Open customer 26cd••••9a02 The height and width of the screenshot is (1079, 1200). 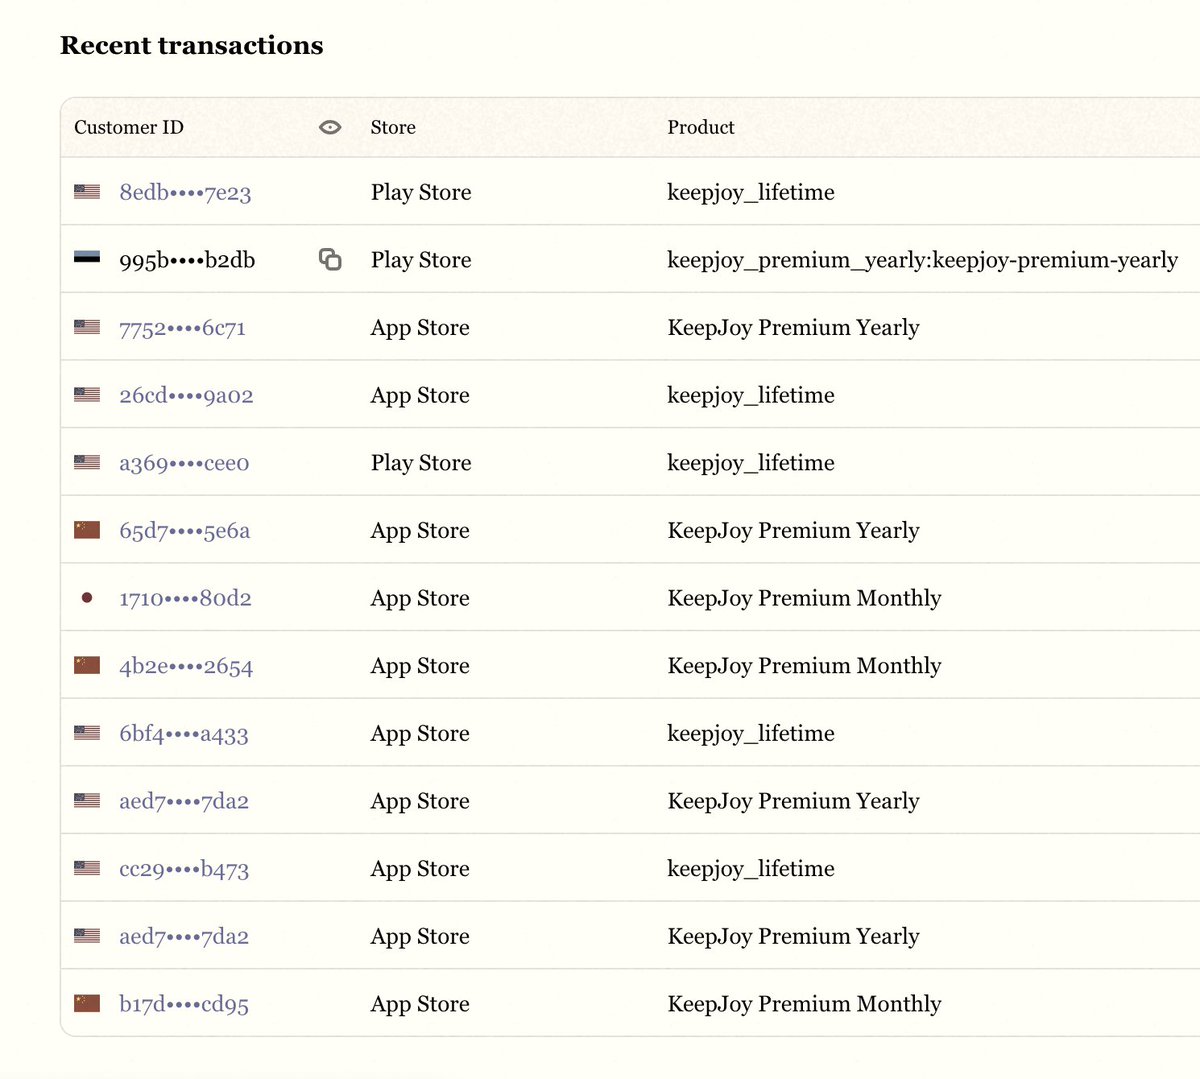[186, 395]
